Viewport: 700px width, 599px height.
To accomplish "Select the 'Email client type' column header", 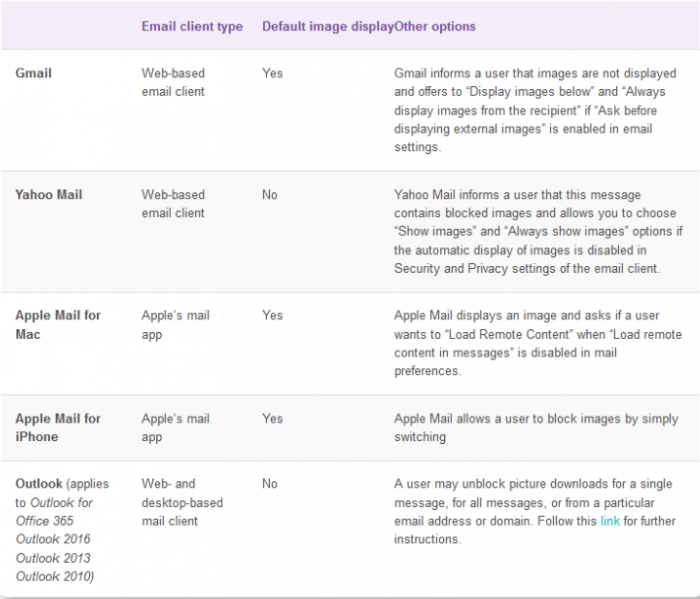I will pyautogui.click(x=192, y=26).
